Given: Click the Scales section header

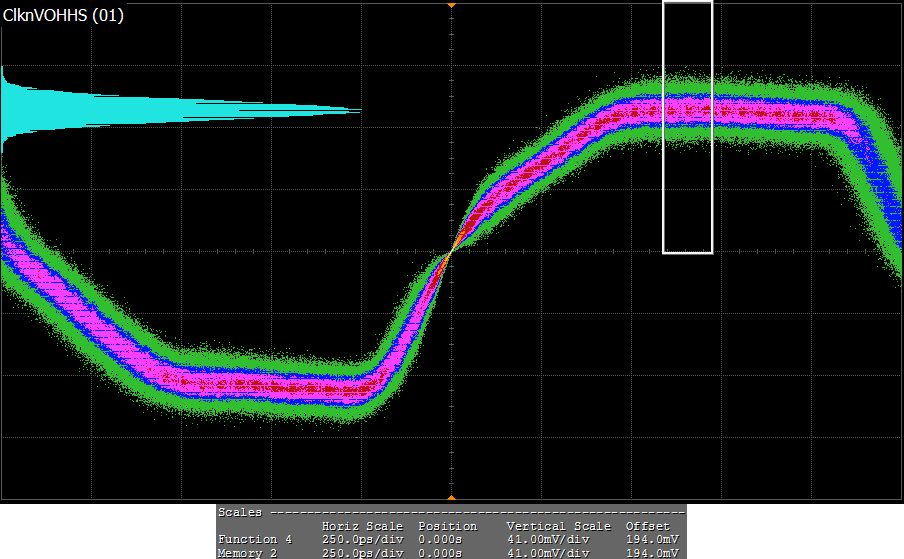Looking at the screenshot, I should tap(241, 512).
